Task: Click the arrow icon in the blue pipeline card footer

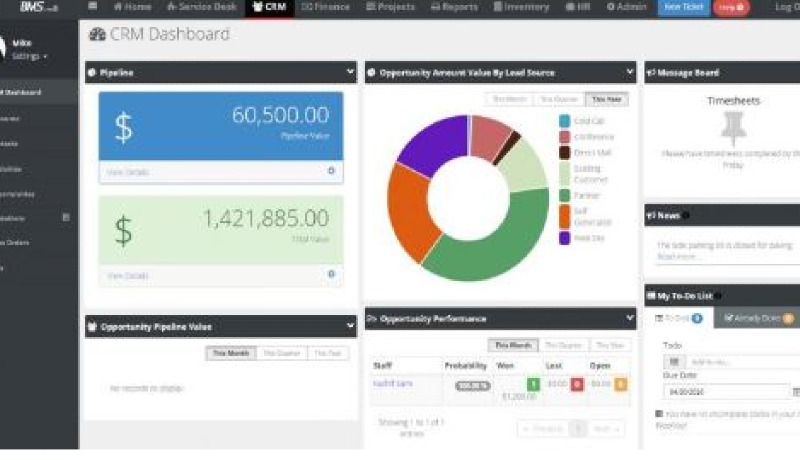Action: [331, 171]
